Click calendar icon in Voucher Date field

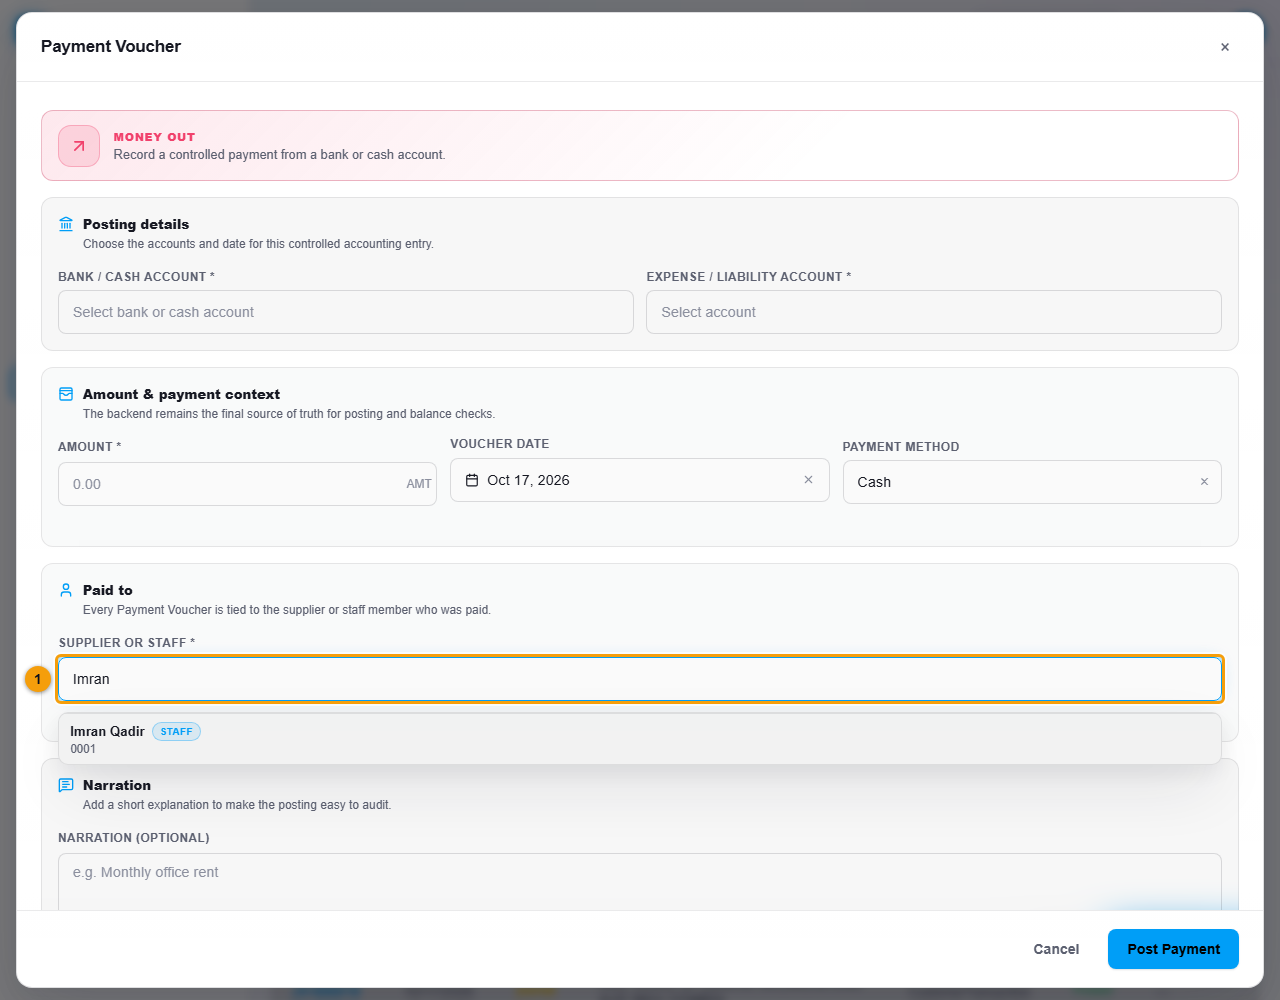(472, 480)
